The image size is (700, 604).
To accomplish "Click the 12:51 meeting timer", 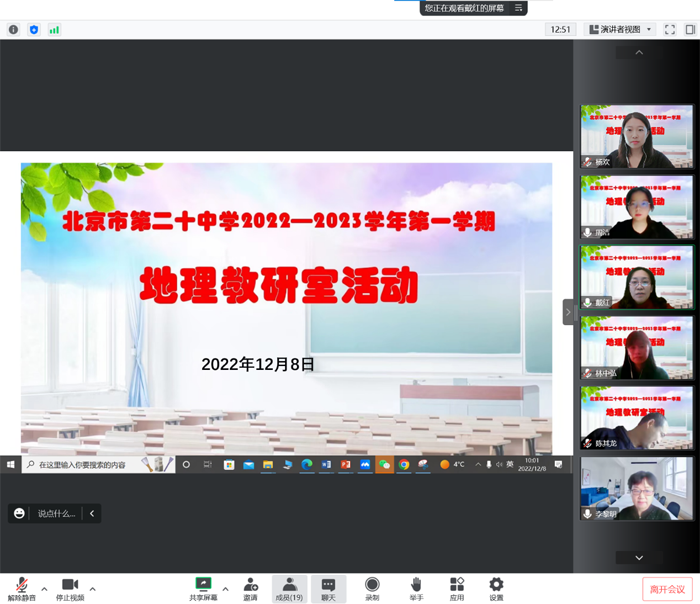I will (x=560, y=29).
